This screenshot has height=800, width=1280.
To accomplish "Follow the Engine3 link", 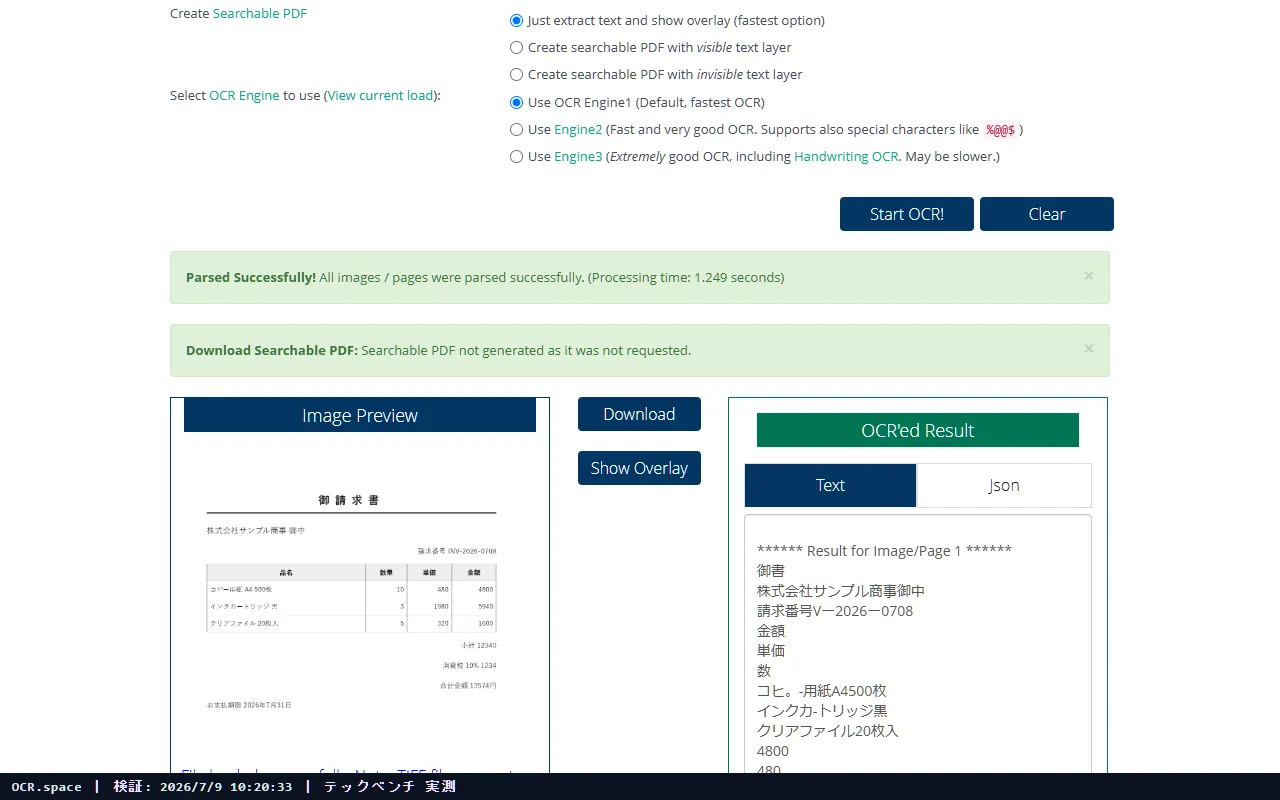I will click(x=578, y=156).
